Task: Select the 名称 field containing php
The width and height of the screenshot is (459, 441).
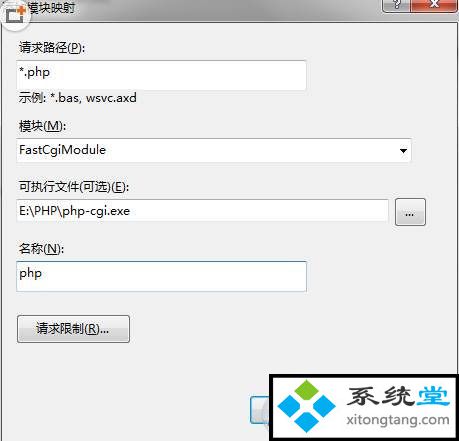Action: coord(161,276)
